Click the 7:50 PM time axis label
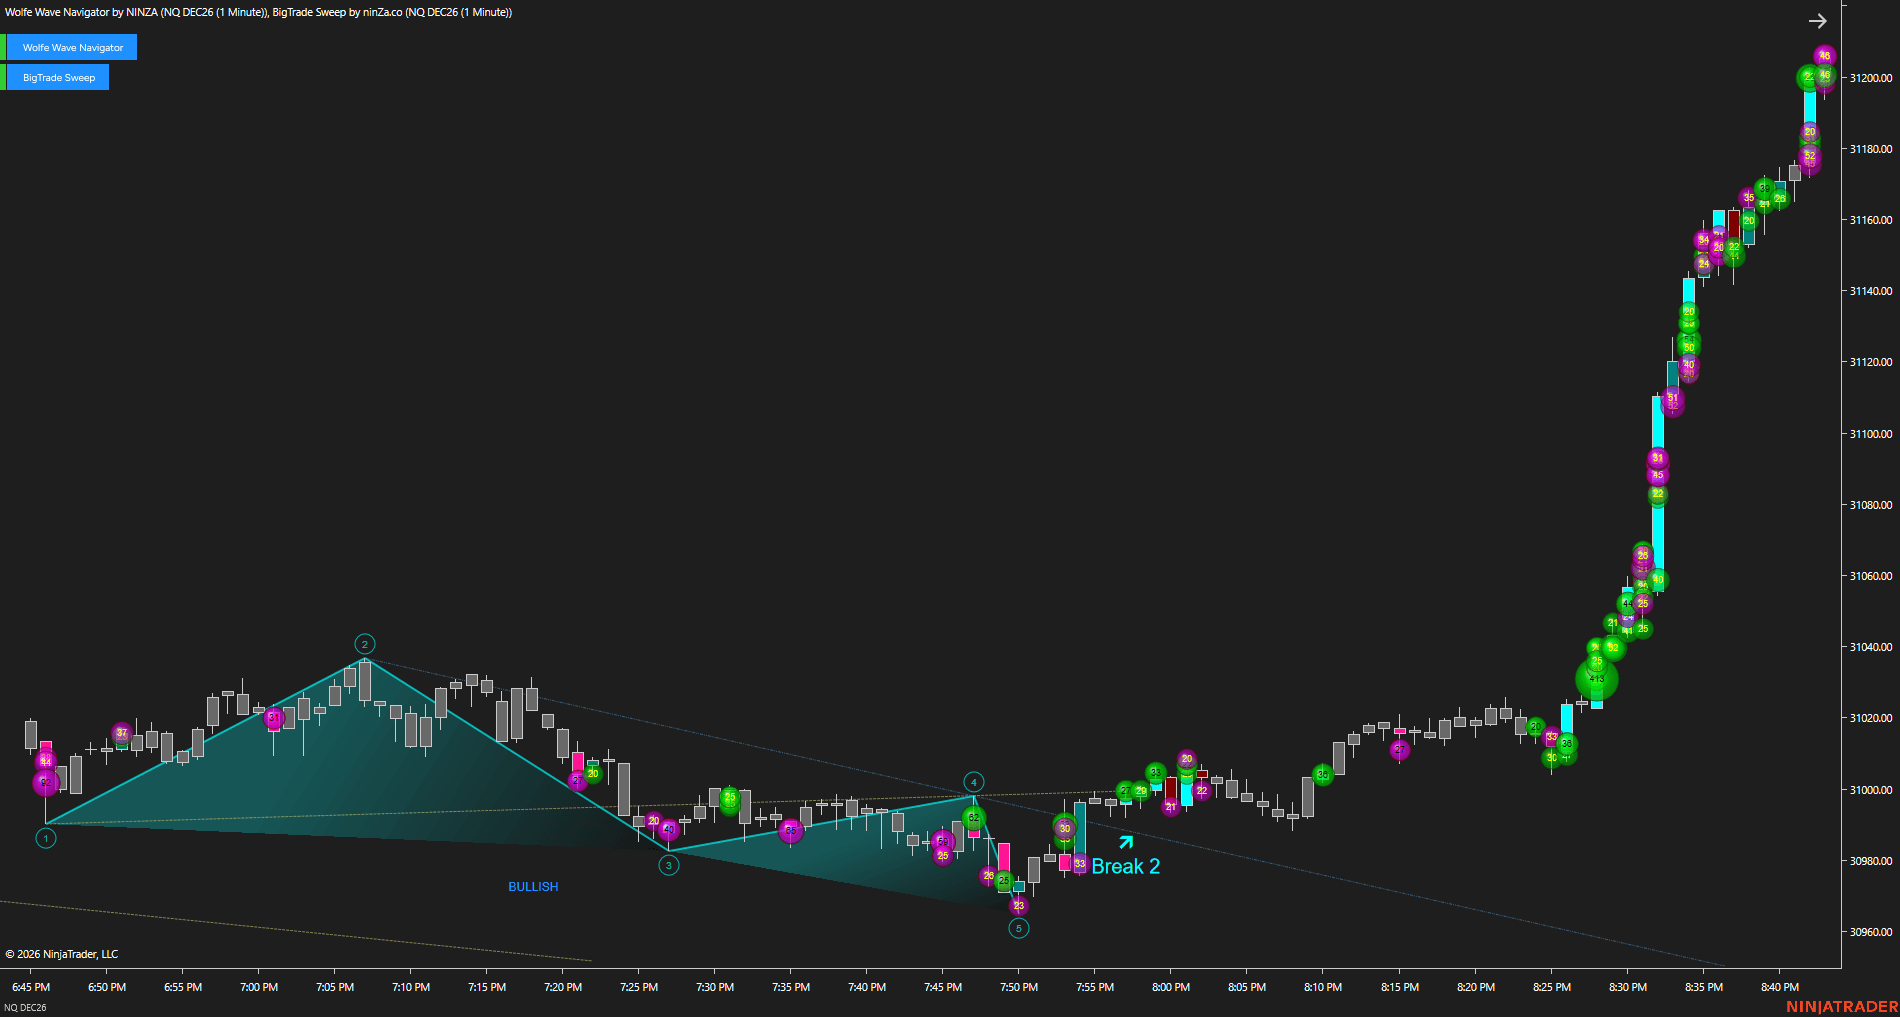The width and height of the screenshot is (1900, 1017). [x=1019, y=987]
